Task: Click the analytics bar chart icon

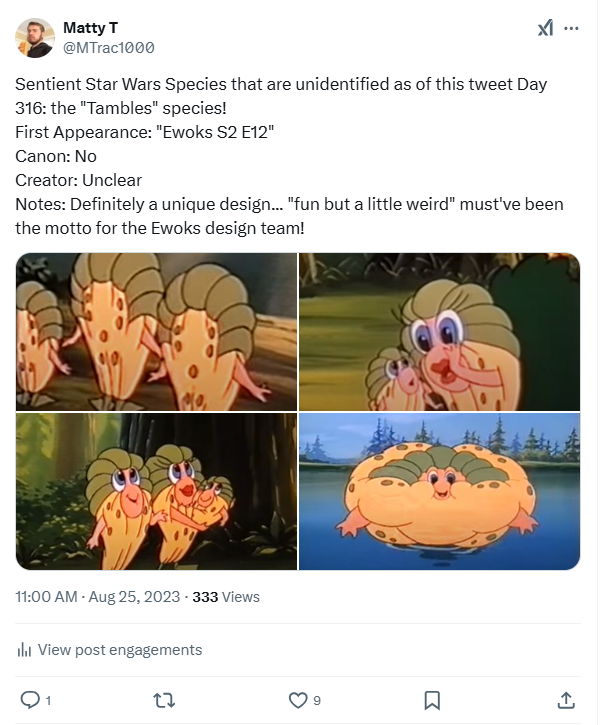Action: point(25,650)
